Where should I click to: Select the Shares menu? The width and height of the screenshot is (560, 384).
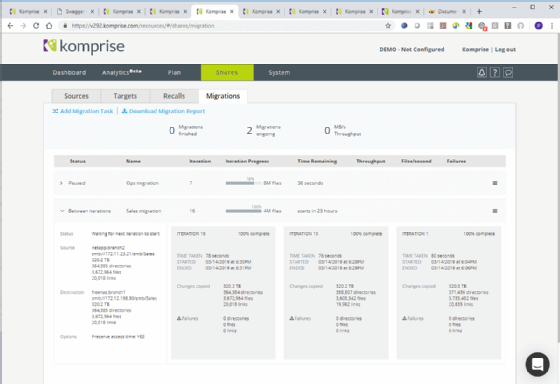227,73
